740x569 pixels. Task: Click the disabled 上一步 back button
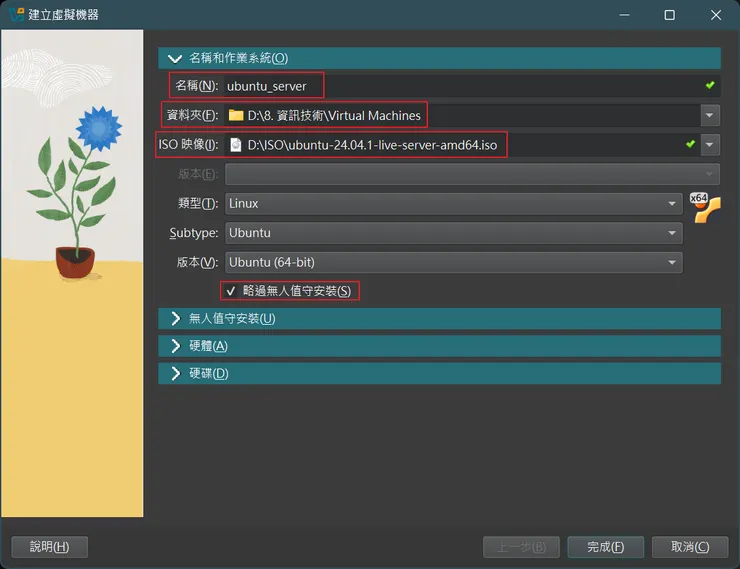click(x=521, y=547)
